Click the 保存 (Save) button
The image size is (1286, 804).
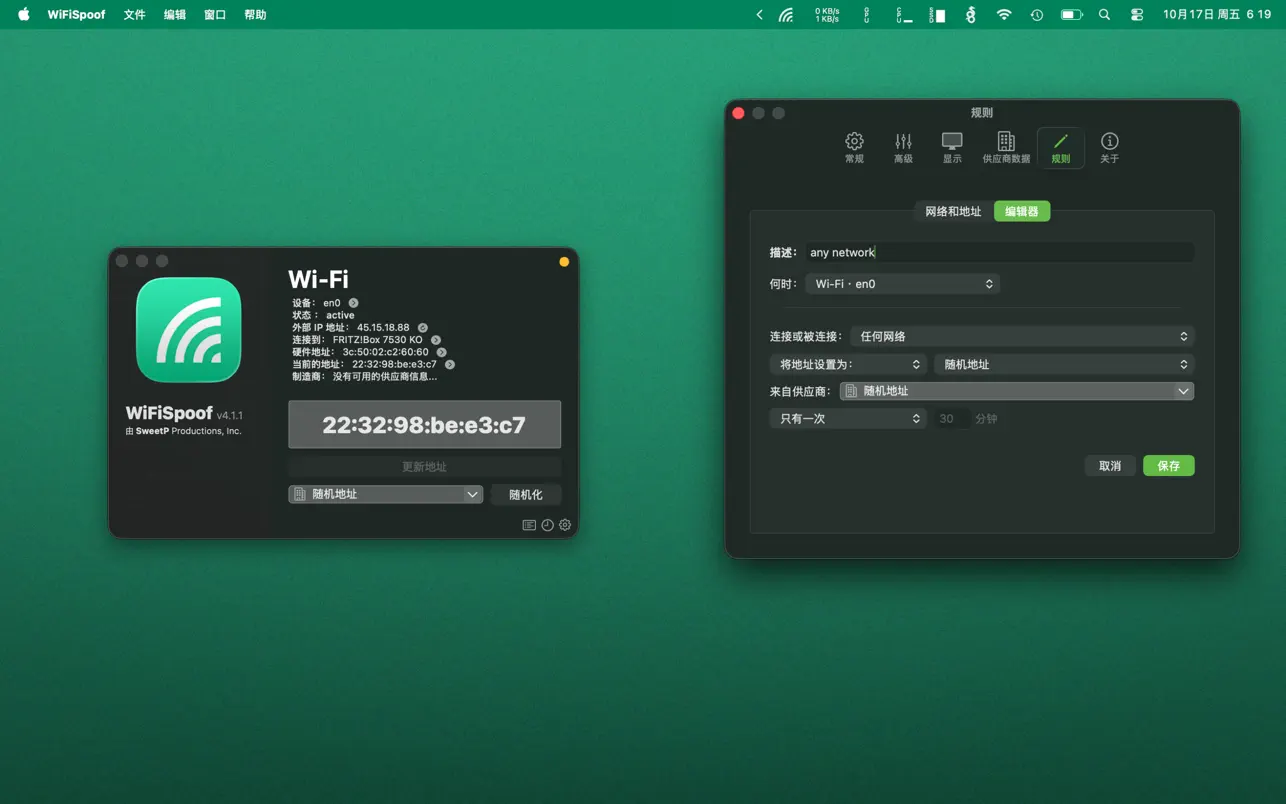(1168, 466)
